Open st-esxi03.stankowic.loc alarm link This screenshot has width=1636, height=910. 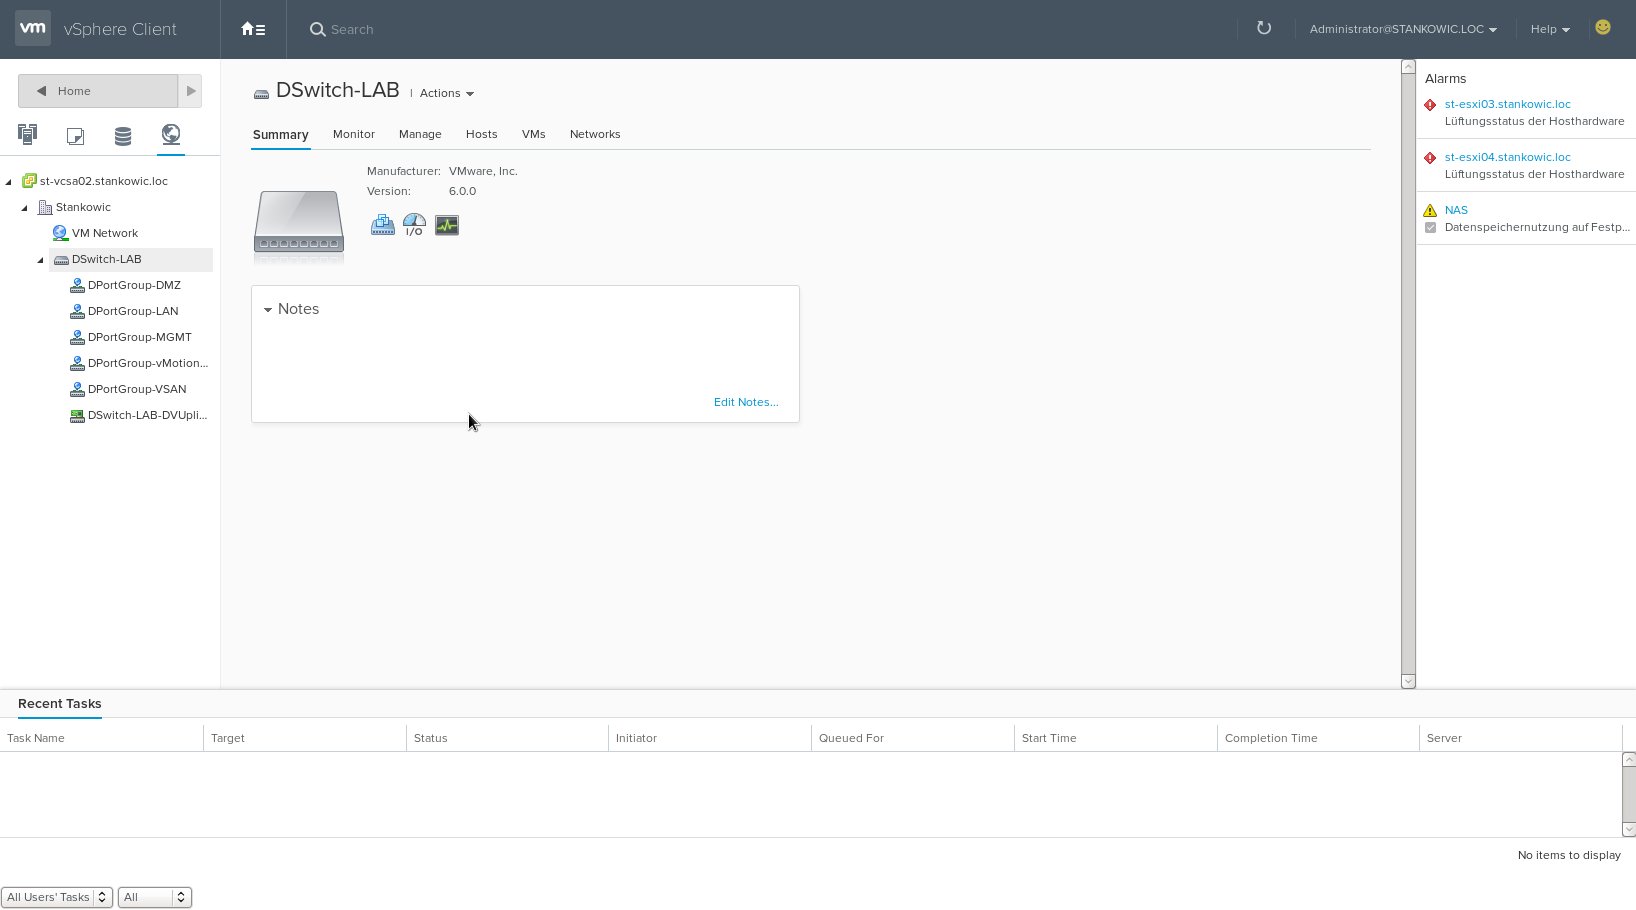pyautogui.click(x=1507, y=104)
